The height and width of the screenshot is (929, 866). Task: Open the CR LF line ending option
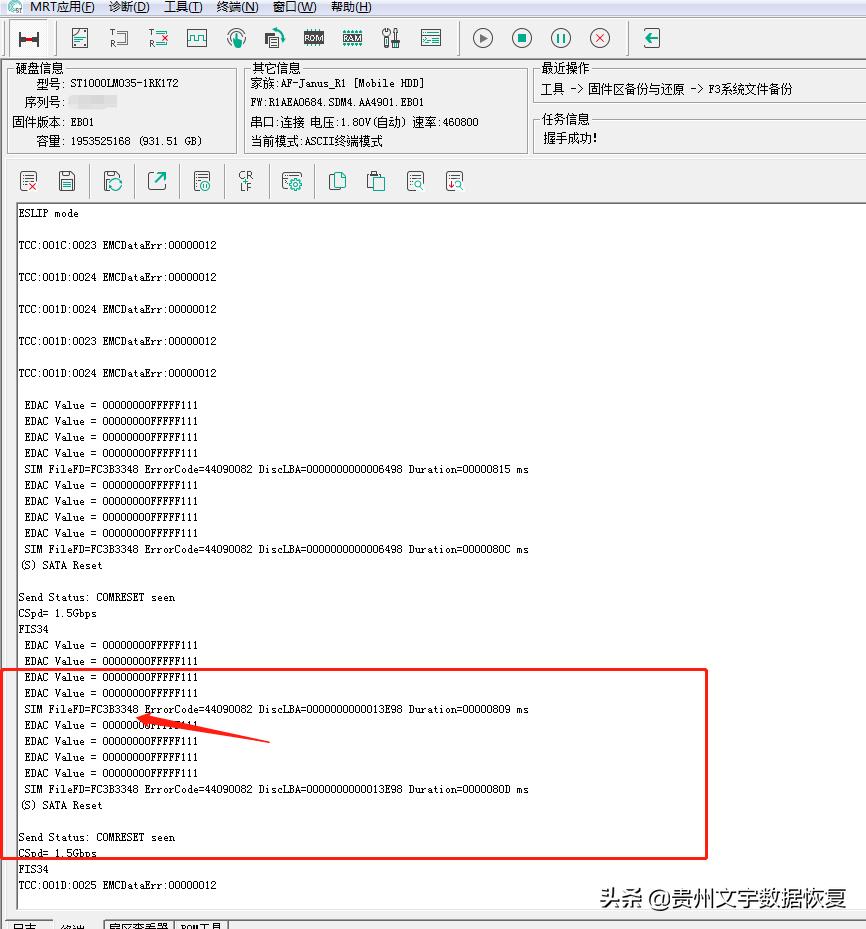point(246,181)
